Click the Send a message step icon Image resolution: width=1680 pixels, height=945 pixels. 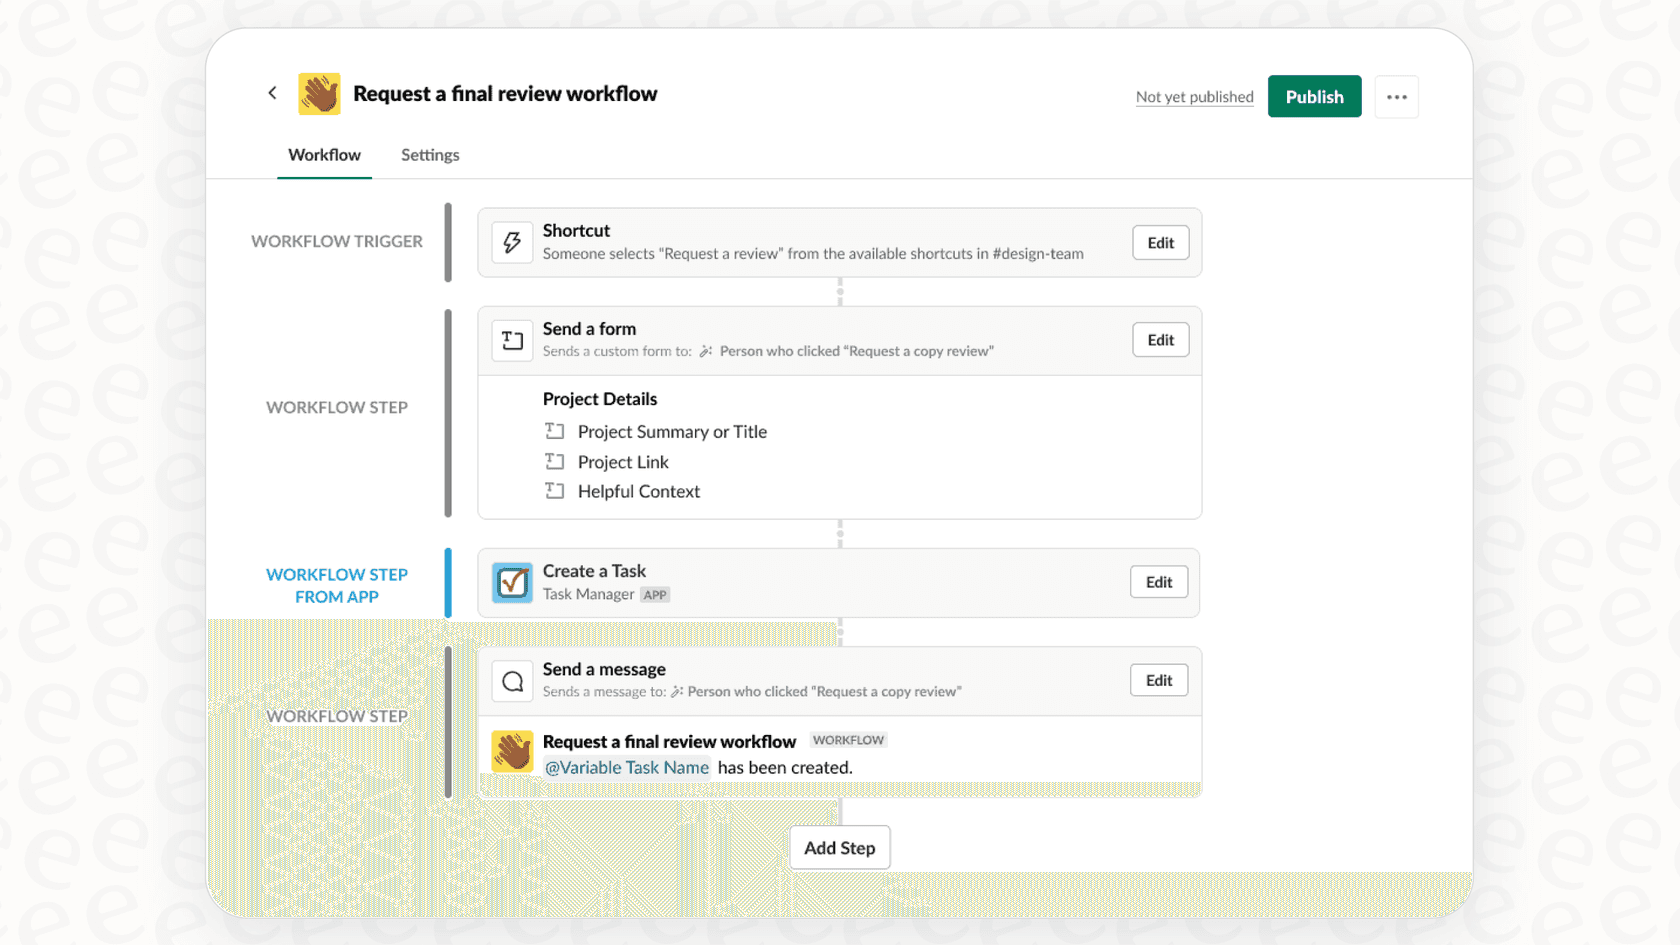pos(512,681)
